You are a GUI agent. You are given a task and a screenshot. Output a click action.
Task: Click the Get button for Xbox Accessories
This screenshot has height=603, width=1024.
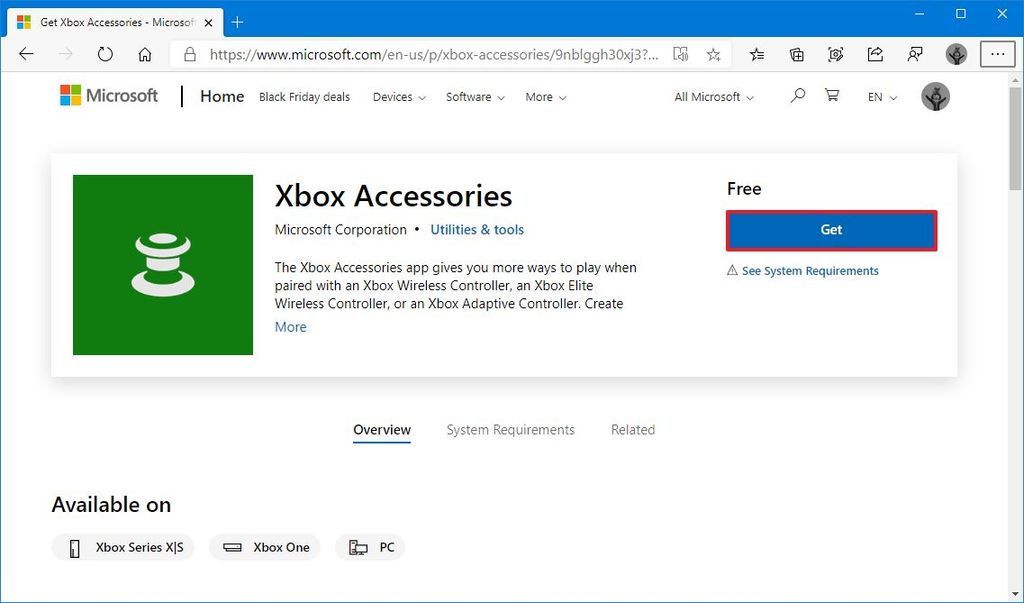tap(831, 229)
